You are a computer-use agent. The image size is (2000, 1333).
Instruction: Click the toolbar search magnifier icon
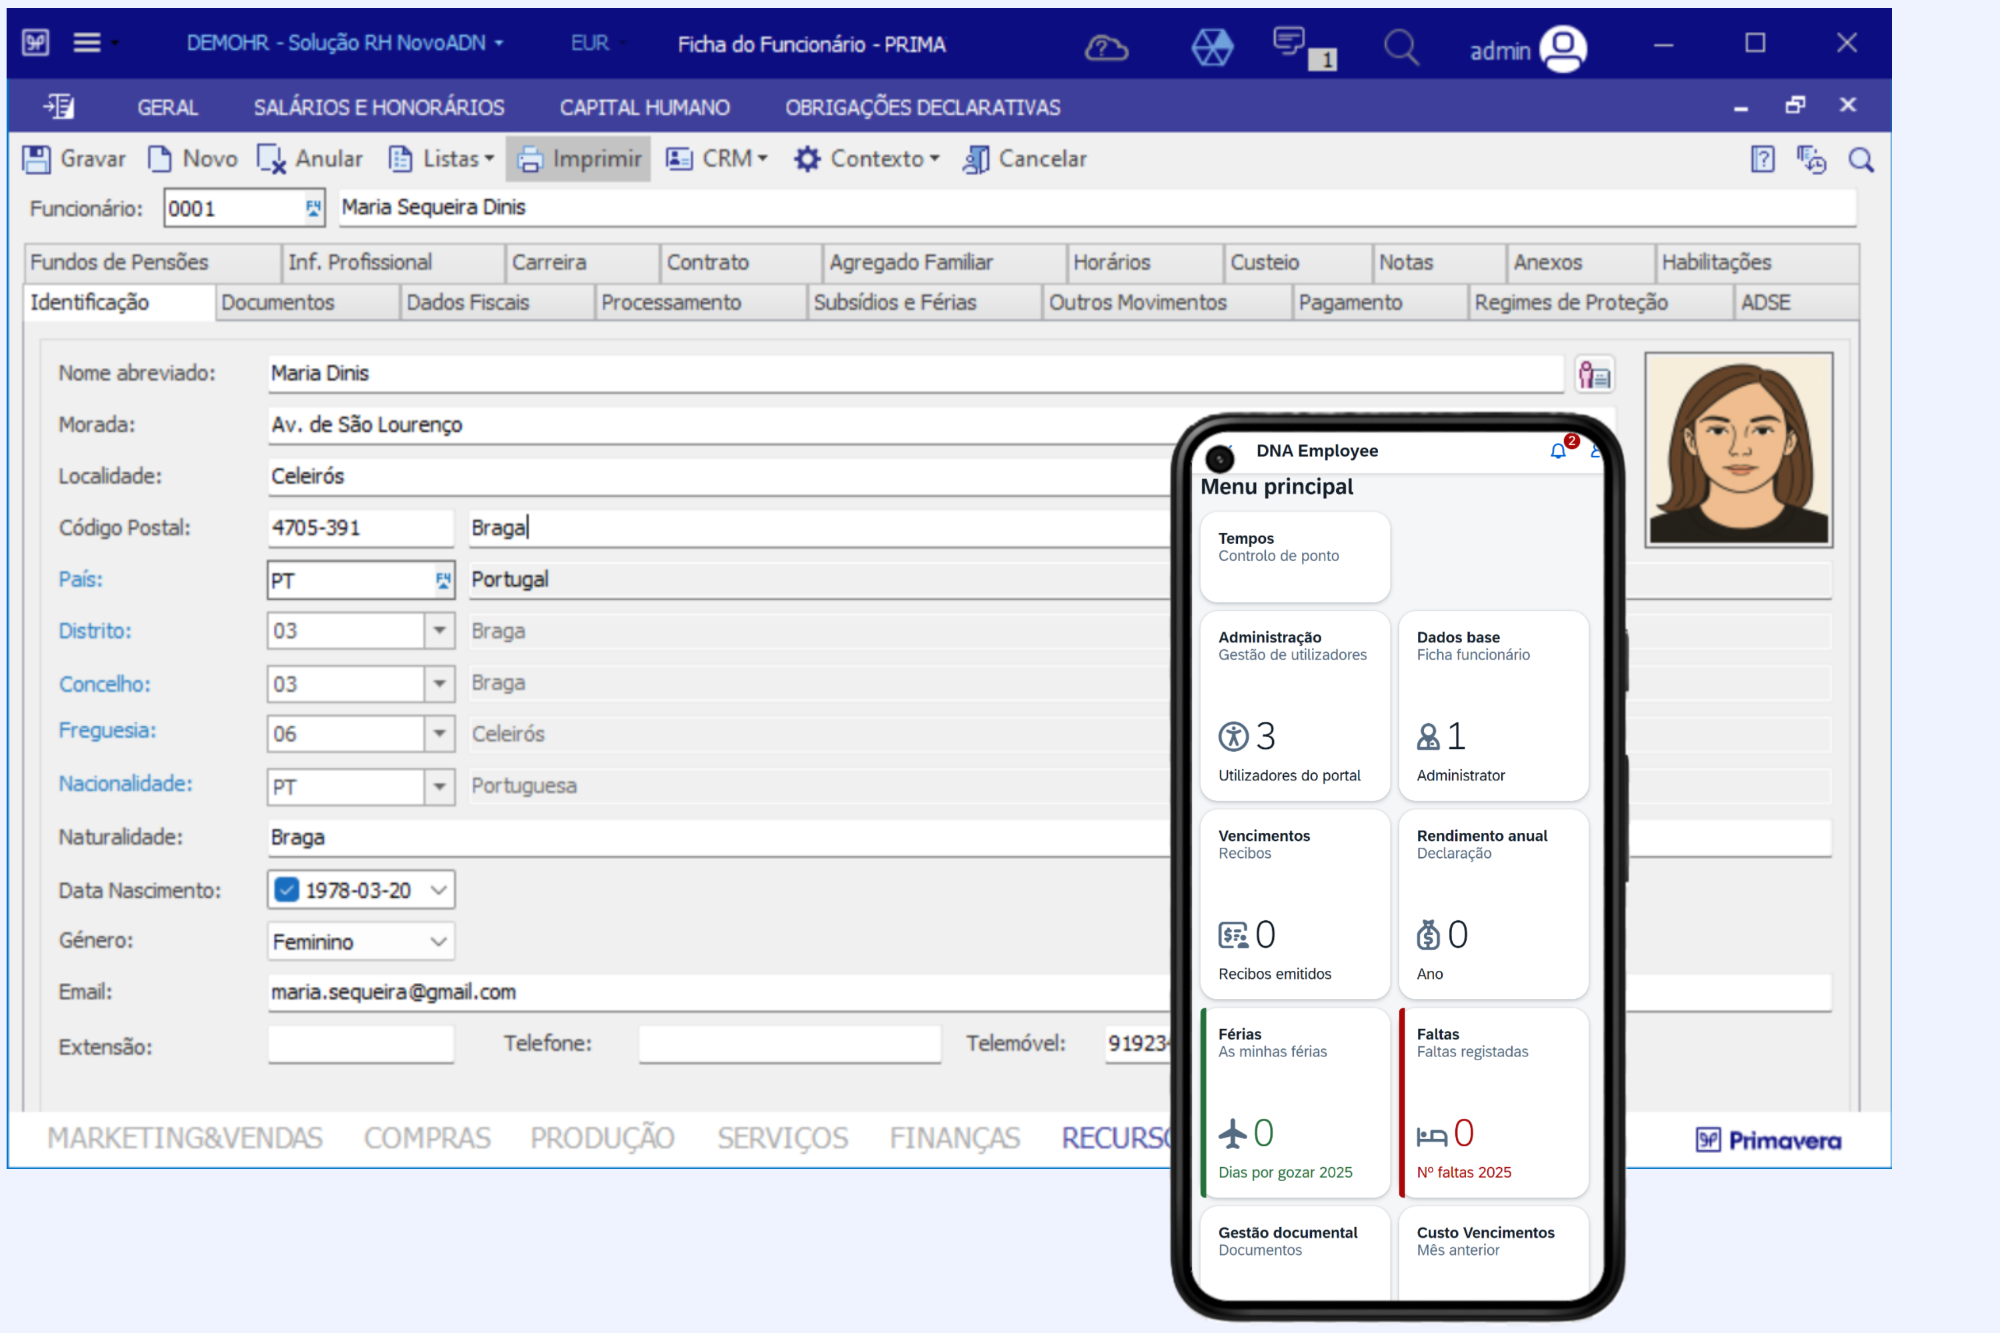(1861, 159)
